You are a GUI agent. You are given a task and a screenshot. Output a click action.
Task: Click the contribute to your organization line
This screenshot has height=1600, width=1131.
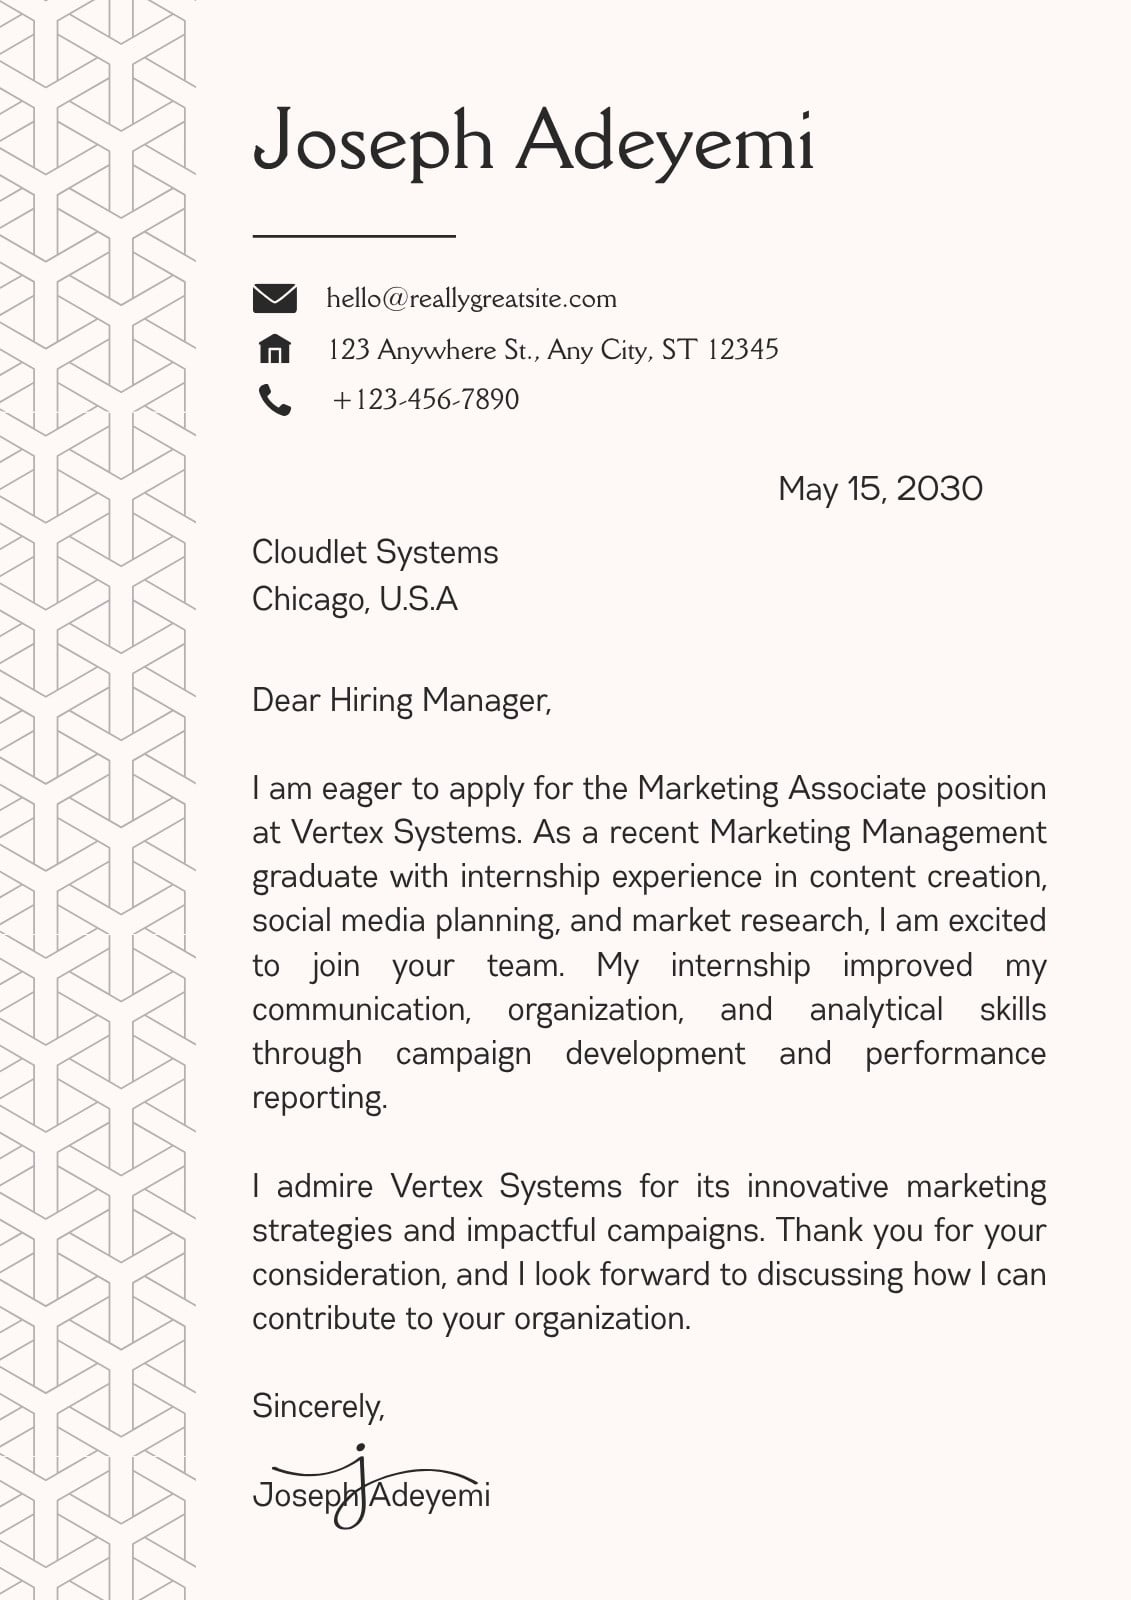[471, 1319]
